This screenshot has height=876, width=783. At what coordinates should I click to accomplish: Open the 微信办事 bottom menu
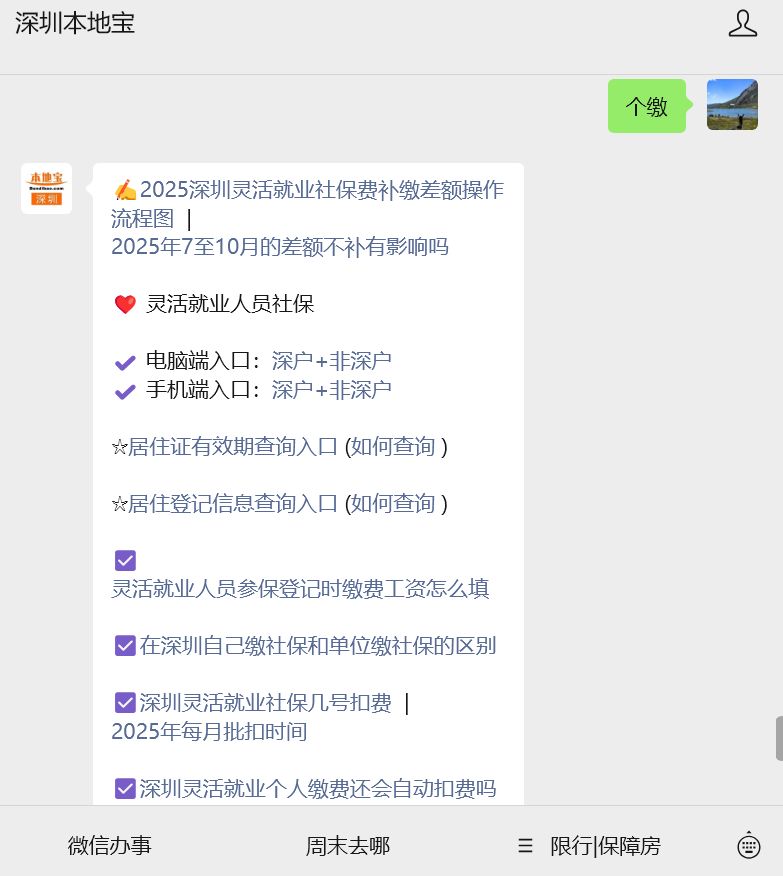[110, 846]
